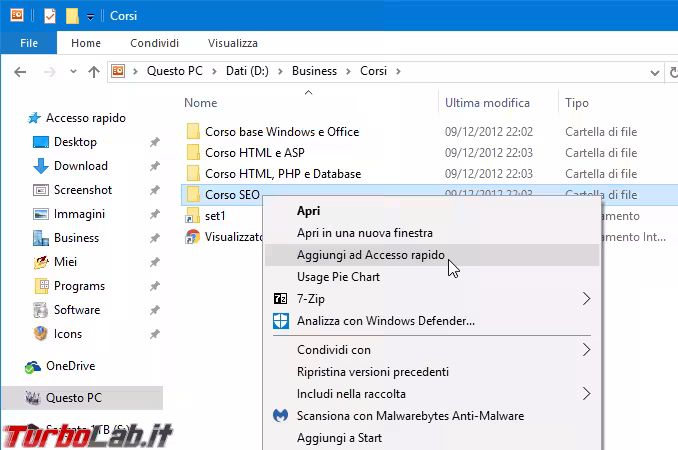Click the pin icon next to Immagini

155,214
